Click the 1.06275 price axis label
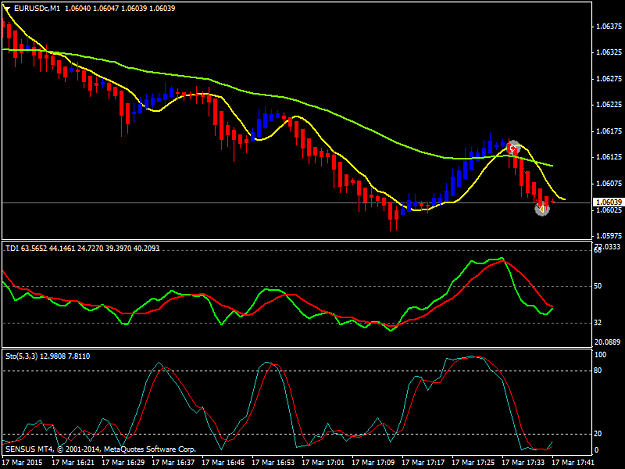Screen dimensions: 625x469 pyautogui.click(x=609, y=78)
